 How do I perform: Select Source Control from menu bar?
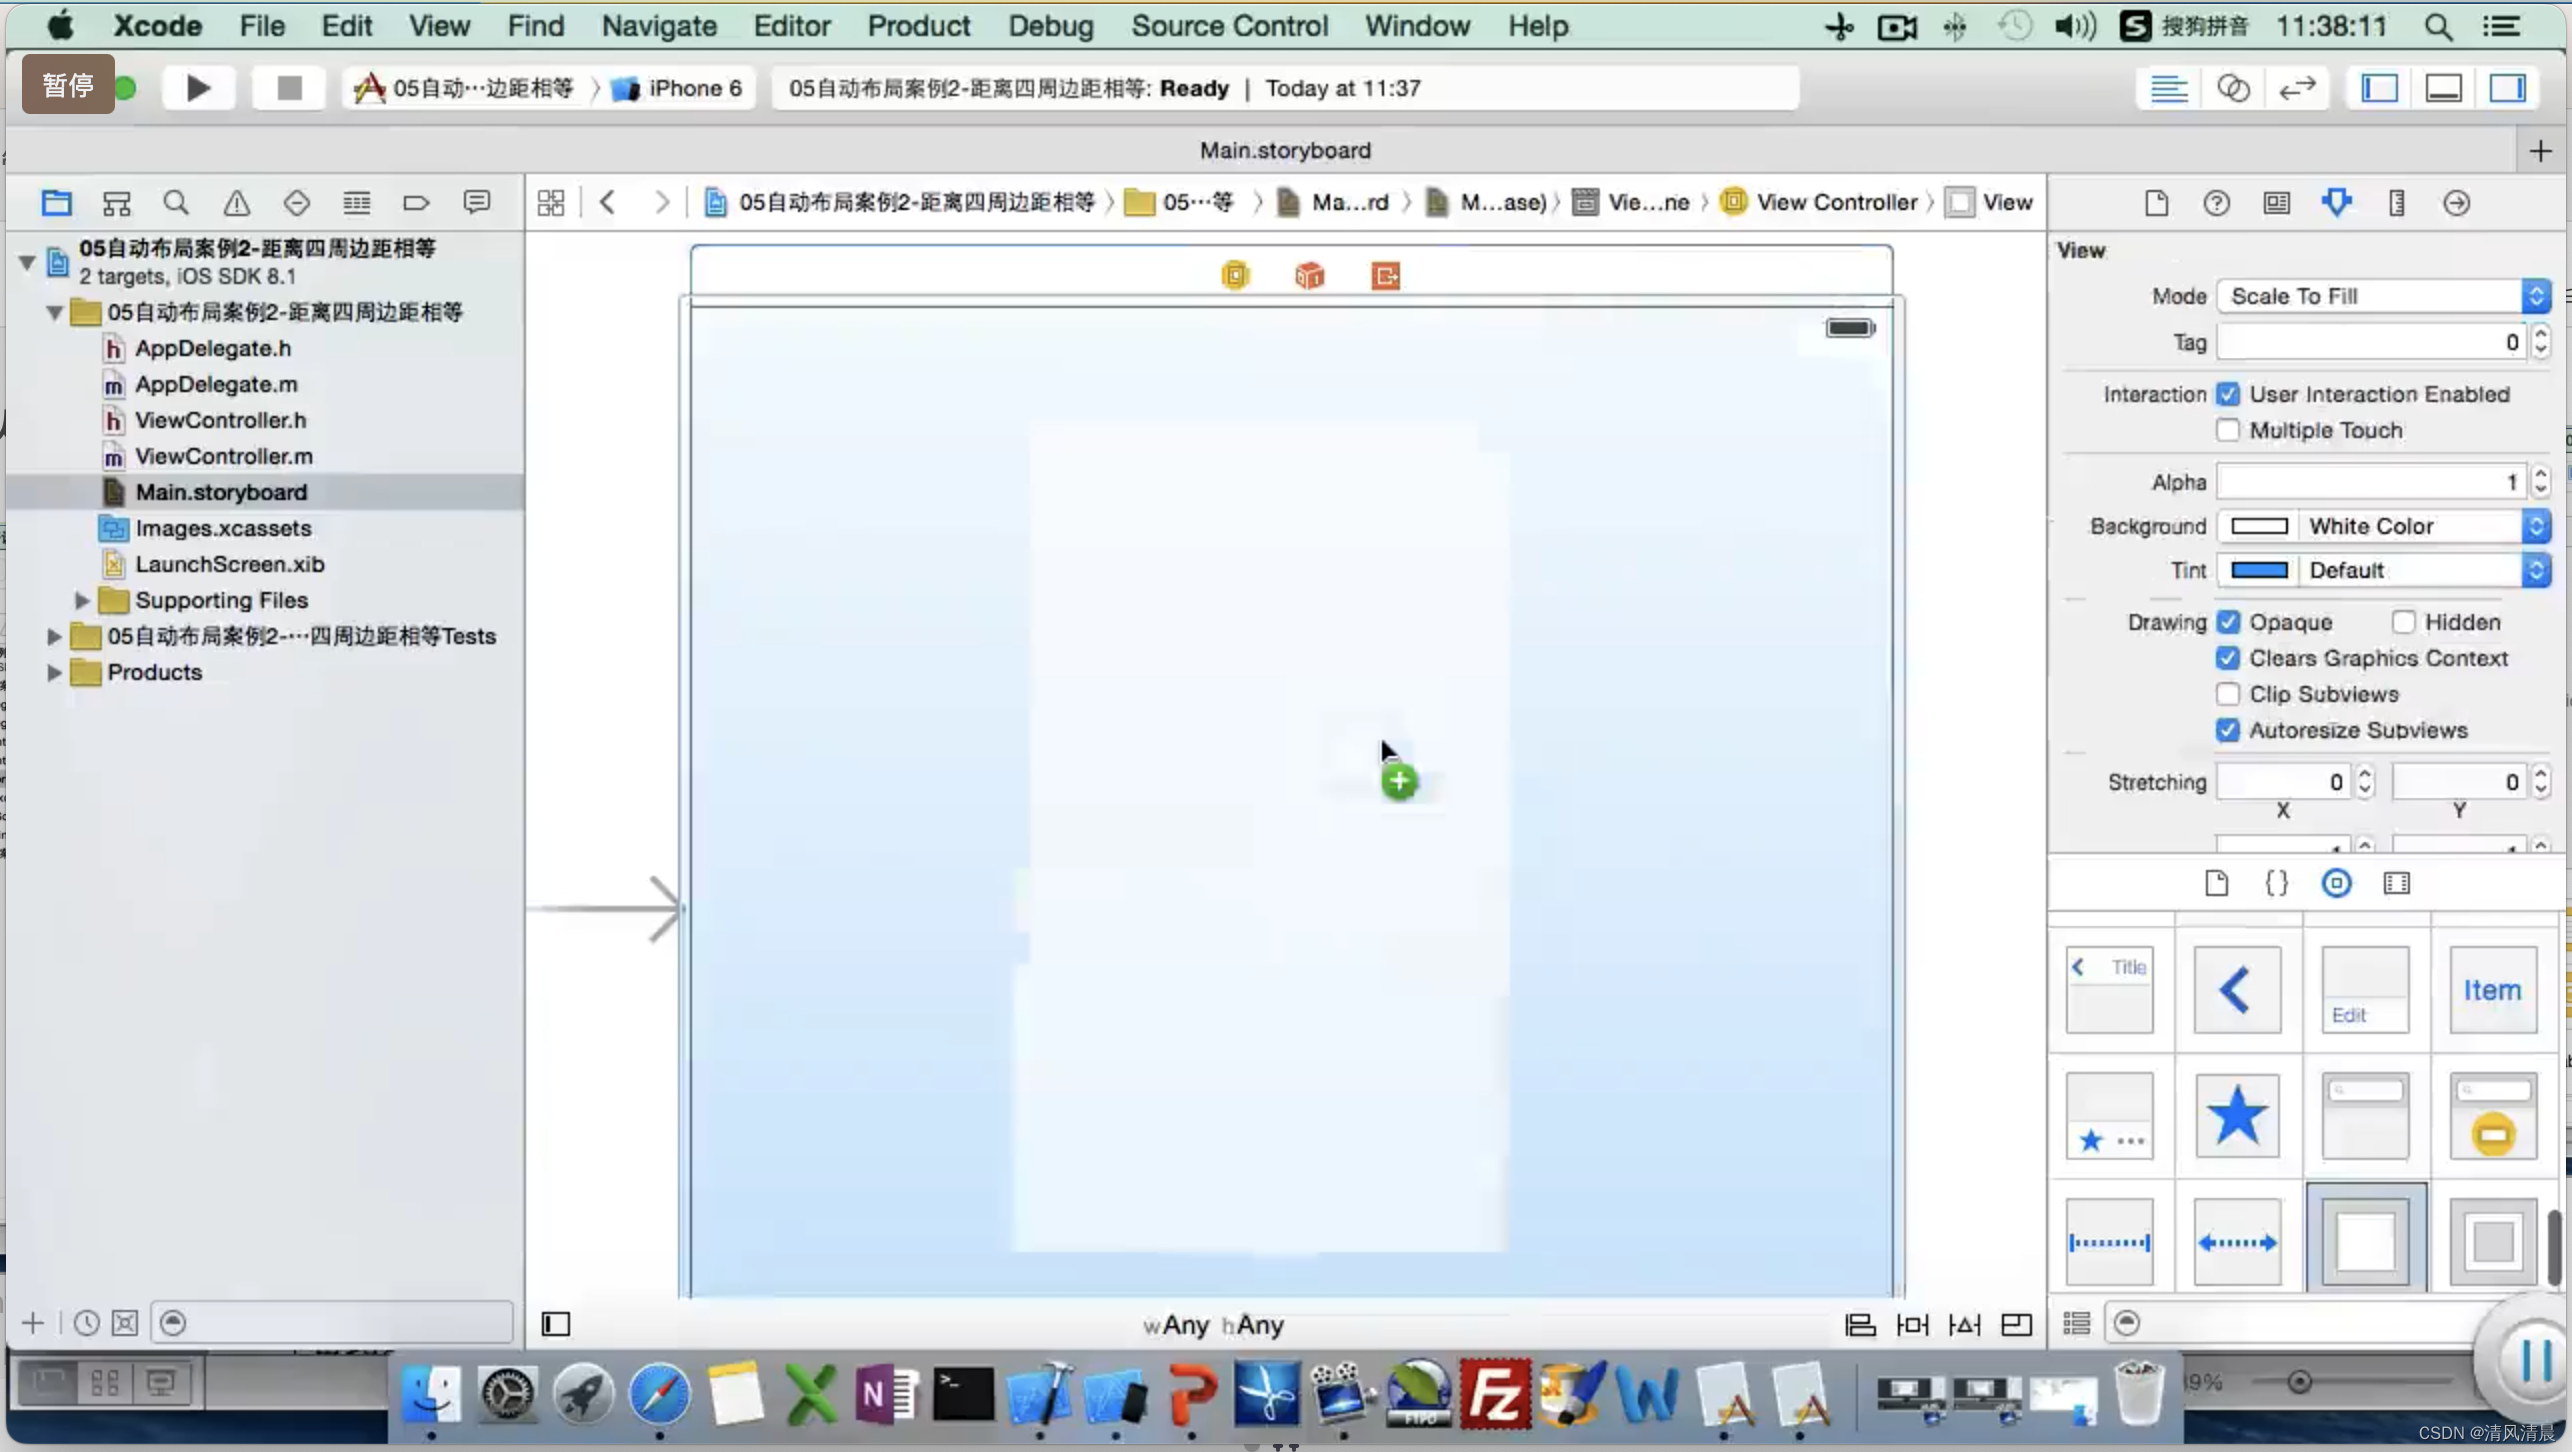(x=1231, y=25)
